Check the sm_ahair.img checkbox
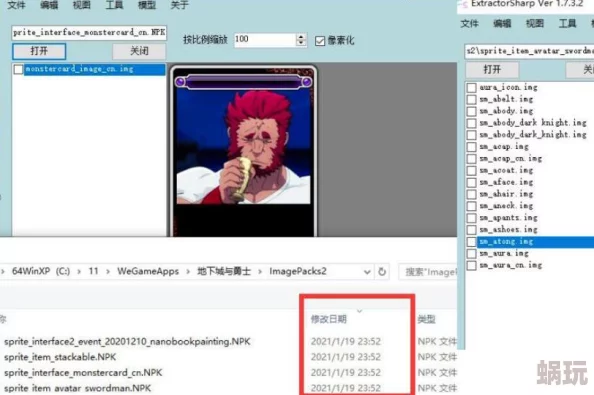 (471, 194)
